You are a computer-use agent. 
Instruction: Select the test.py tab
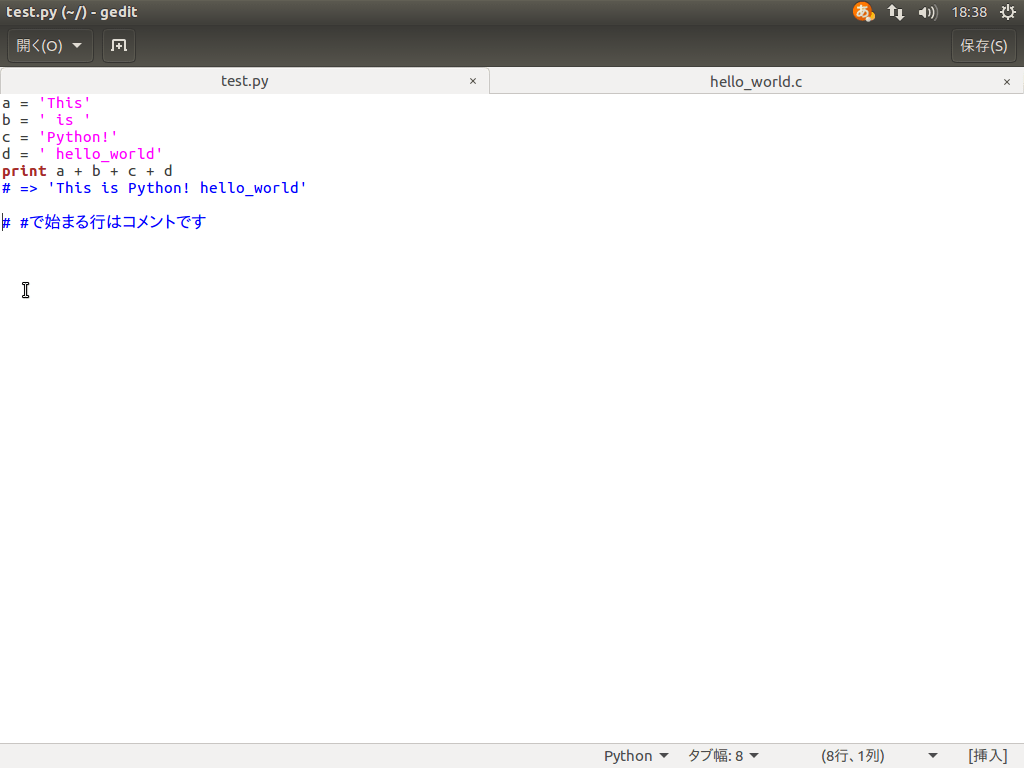pos(244,81)
